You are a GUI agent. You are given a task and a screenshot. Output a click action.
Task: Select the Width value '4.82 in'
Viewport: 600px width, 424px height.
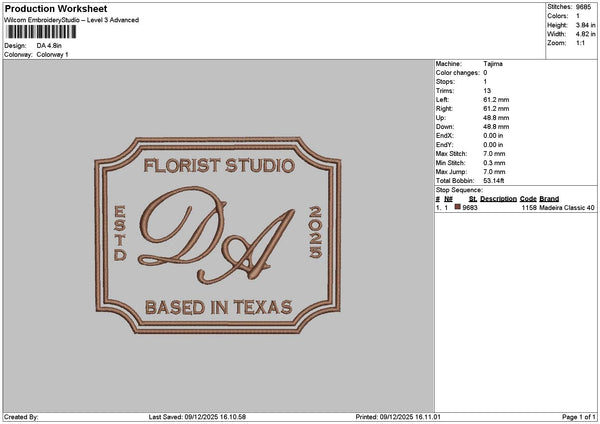pyautogui.click(x=585, y=34)
